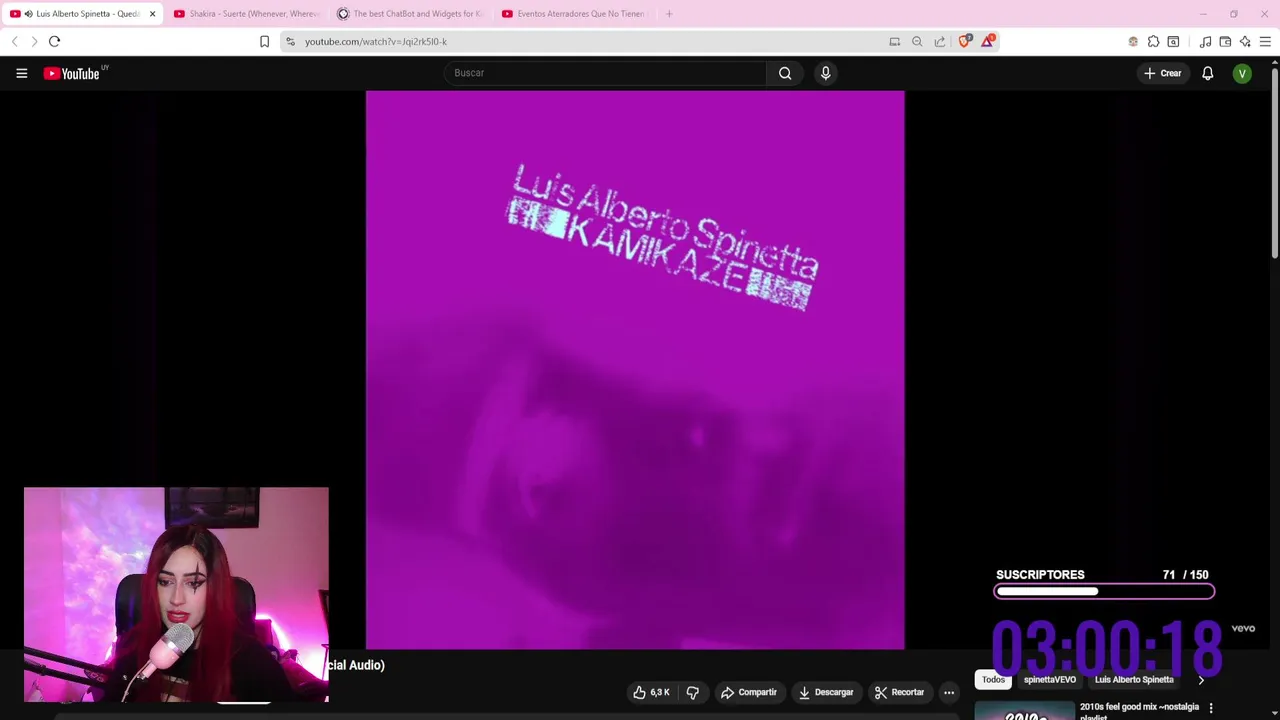Open the YouTube guide hamburger menu

21,73
